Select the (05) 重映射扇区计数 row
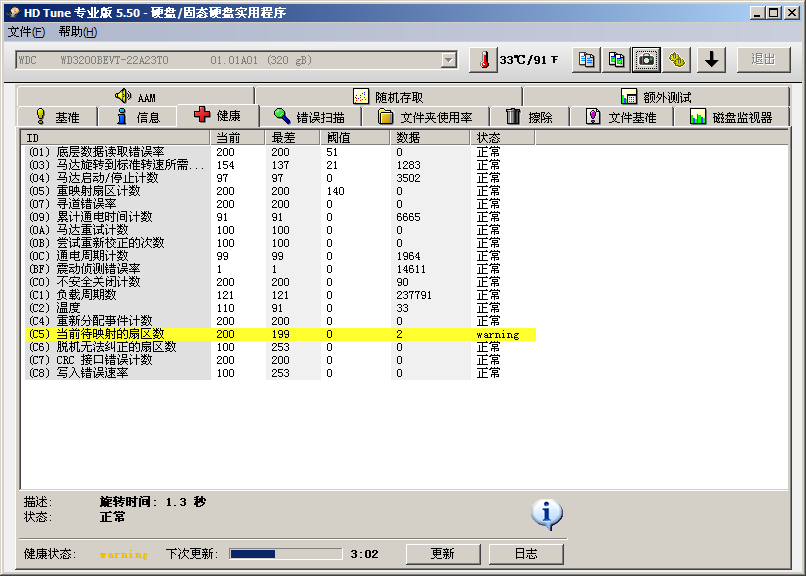 click(x=280, y=191)
